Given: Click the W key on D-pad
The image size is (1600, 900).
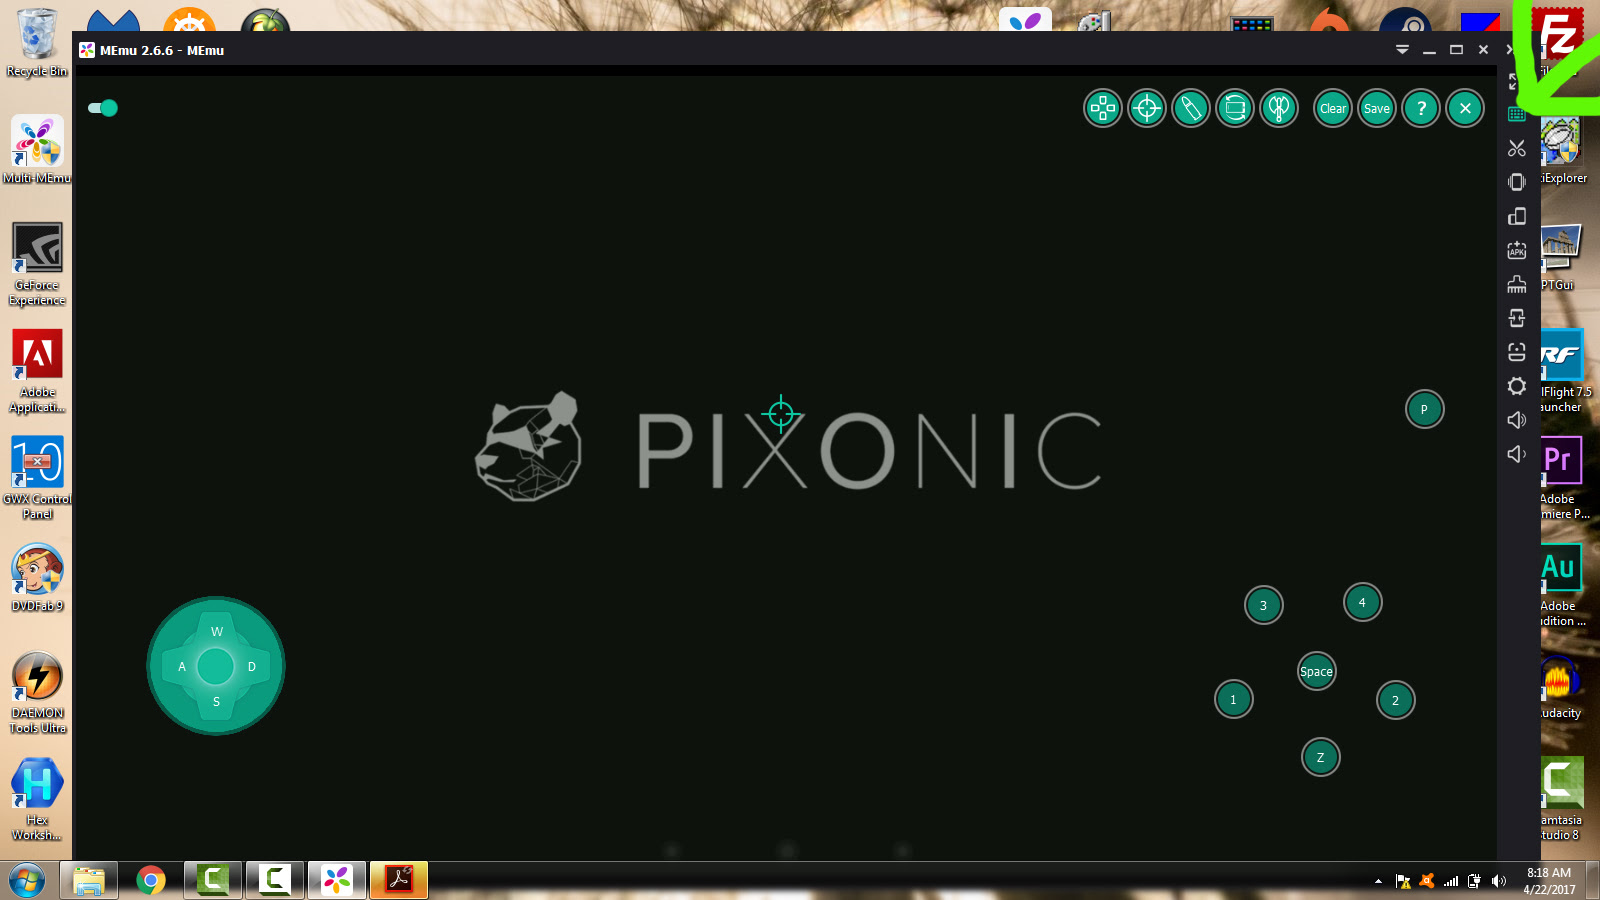Looking at the screenshot, I should (x=217, y=631).
